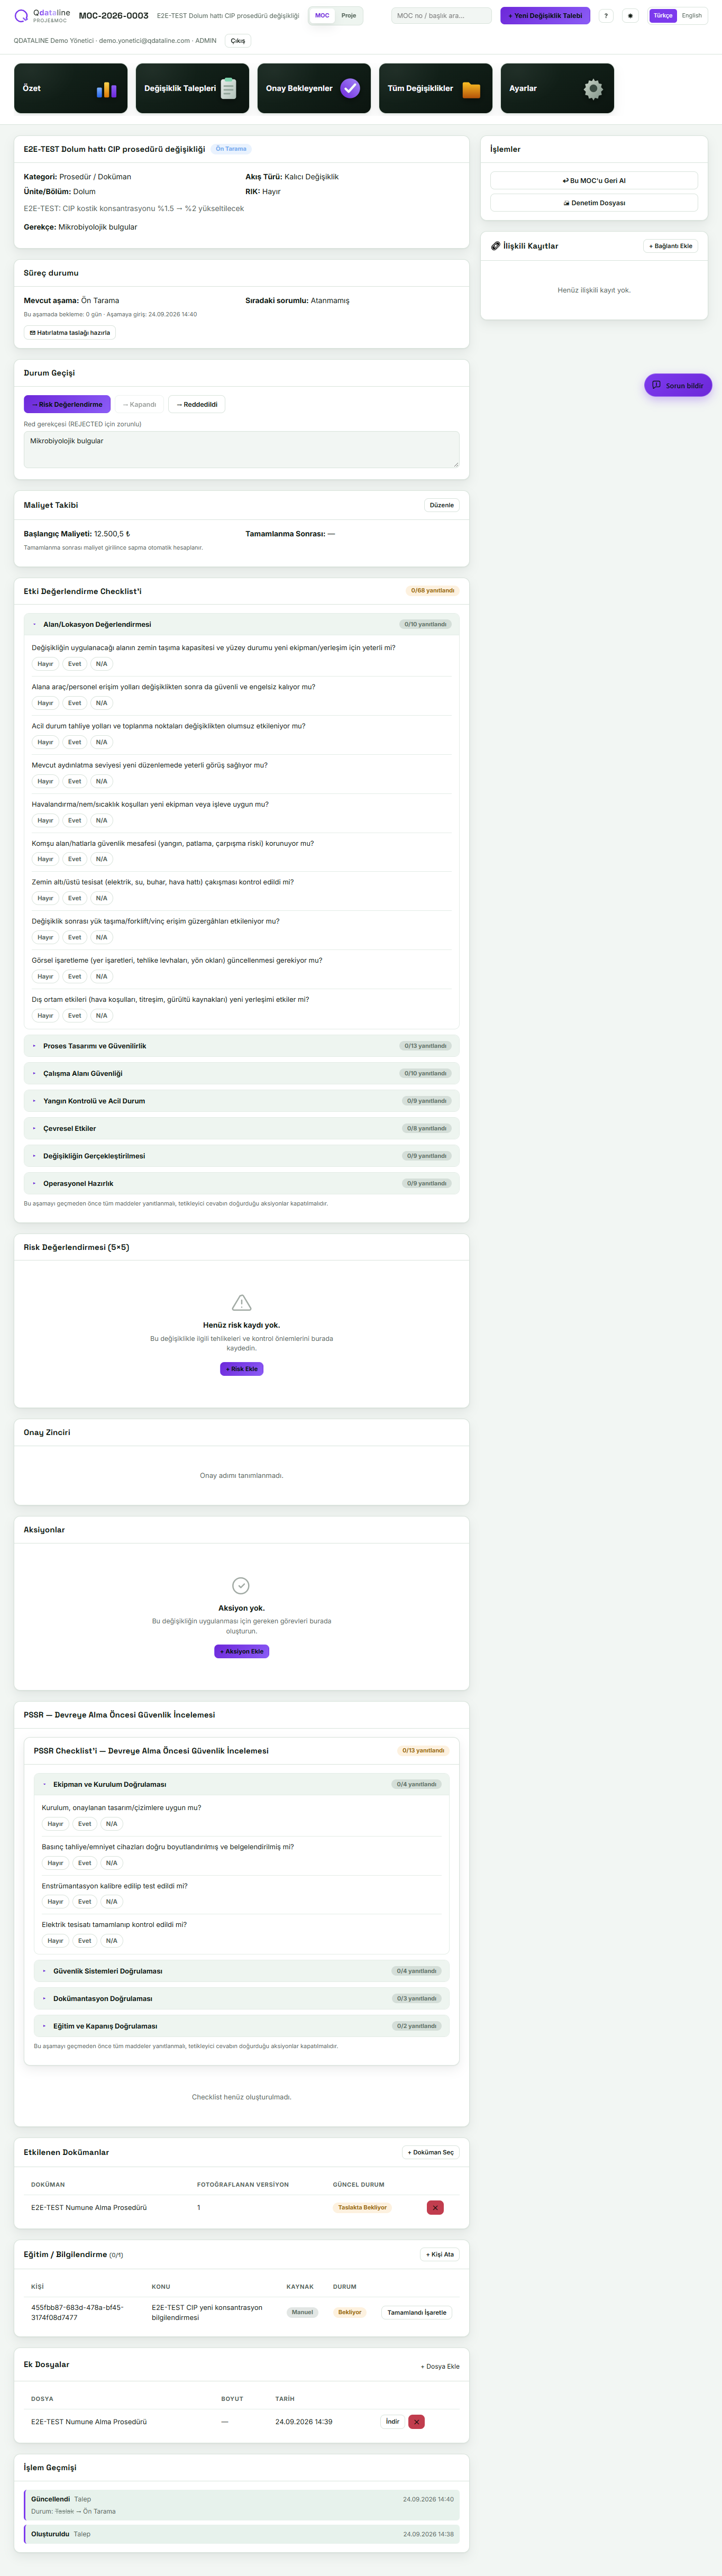Click Bu MOC'u Geri Al button

pos(594,181)
